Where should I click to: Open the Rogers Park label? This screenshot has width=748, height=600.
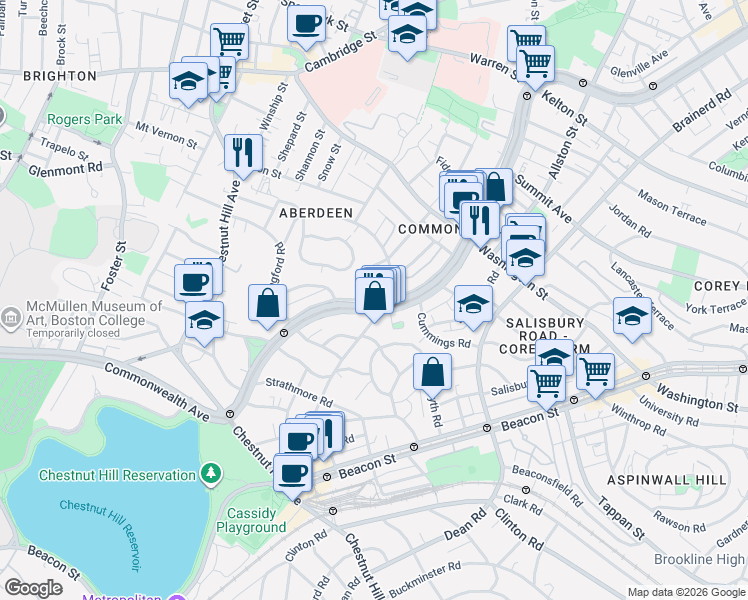84,119
